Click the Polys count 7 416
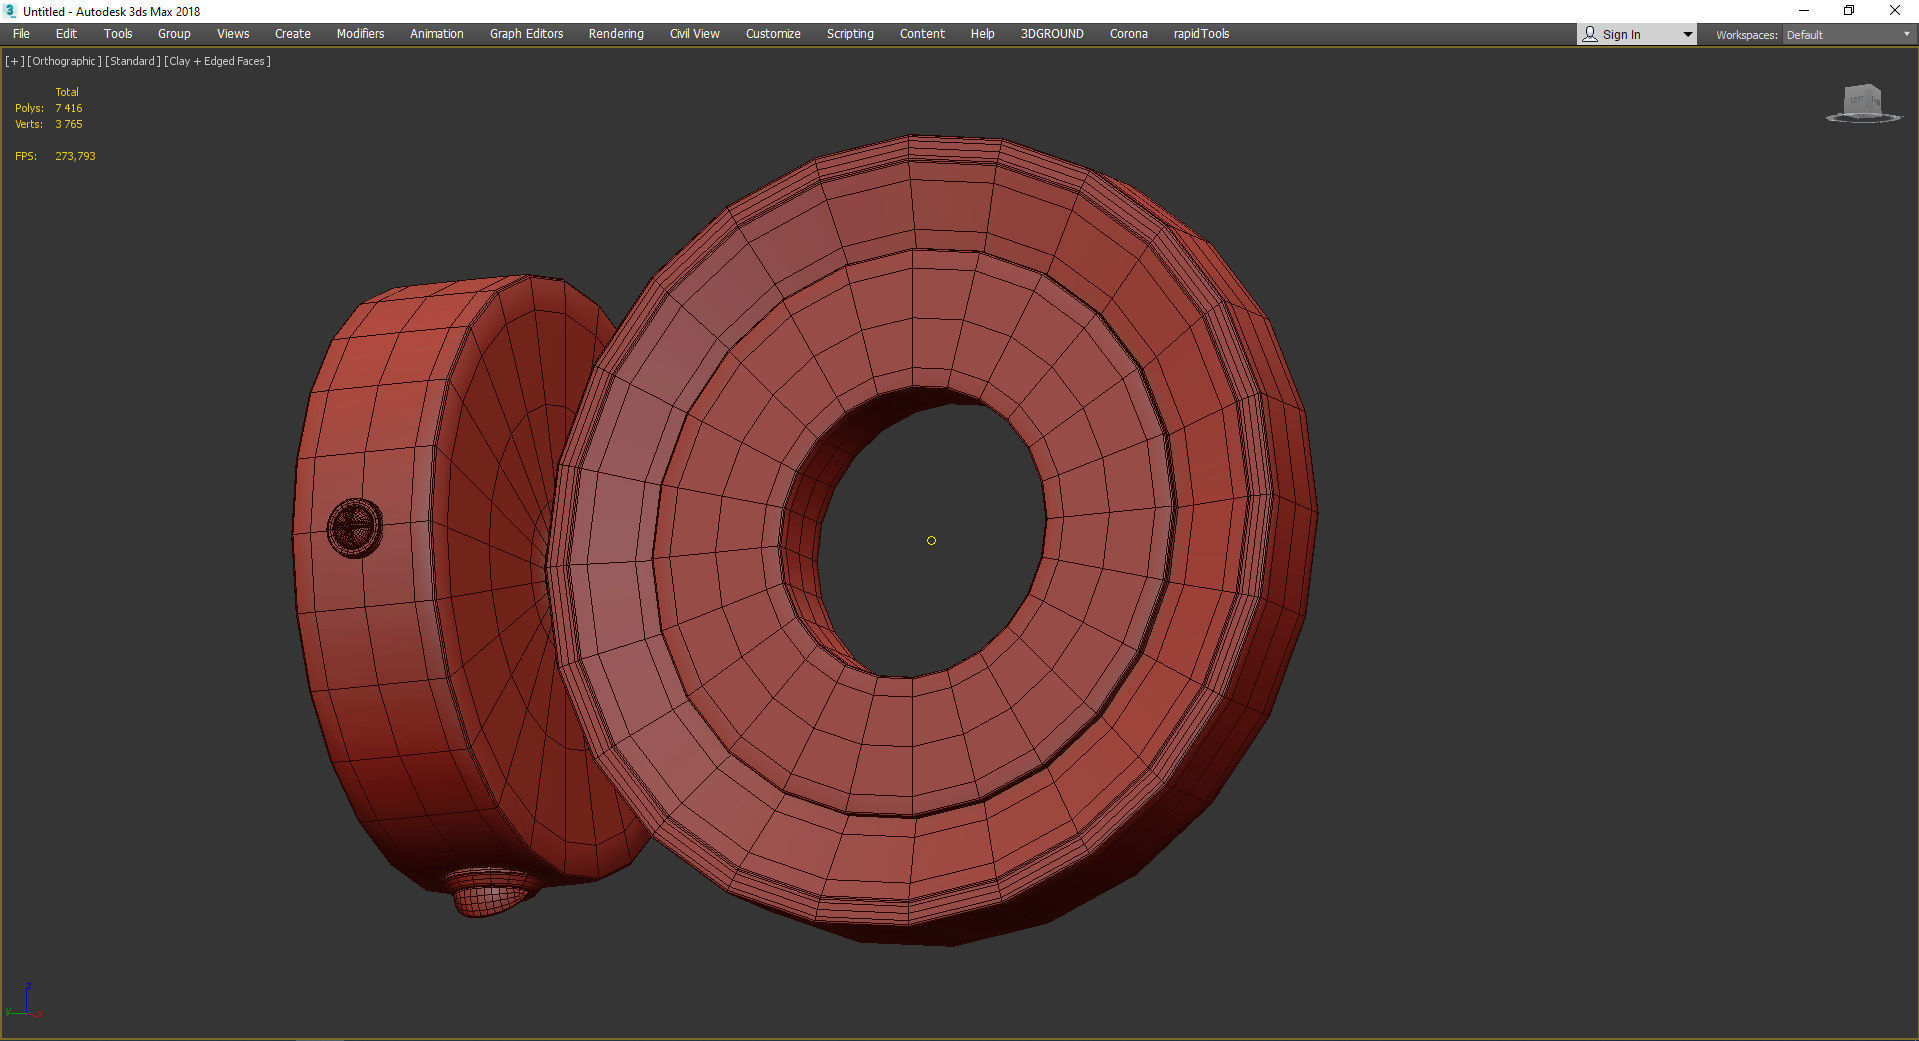 click(69, 108)
